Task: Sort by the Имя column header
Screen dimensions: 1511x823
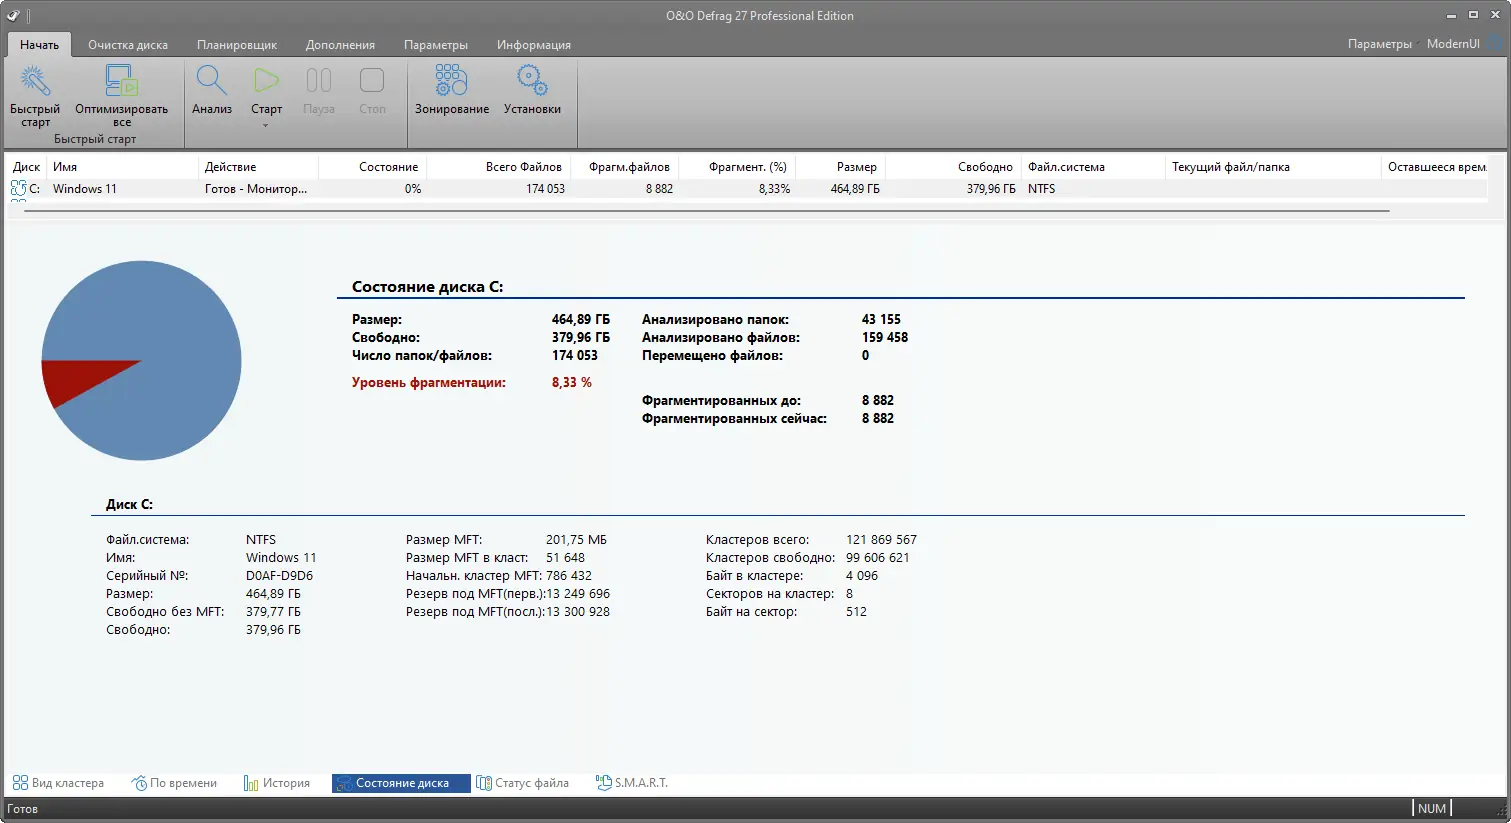Action: tap(122, 167)
